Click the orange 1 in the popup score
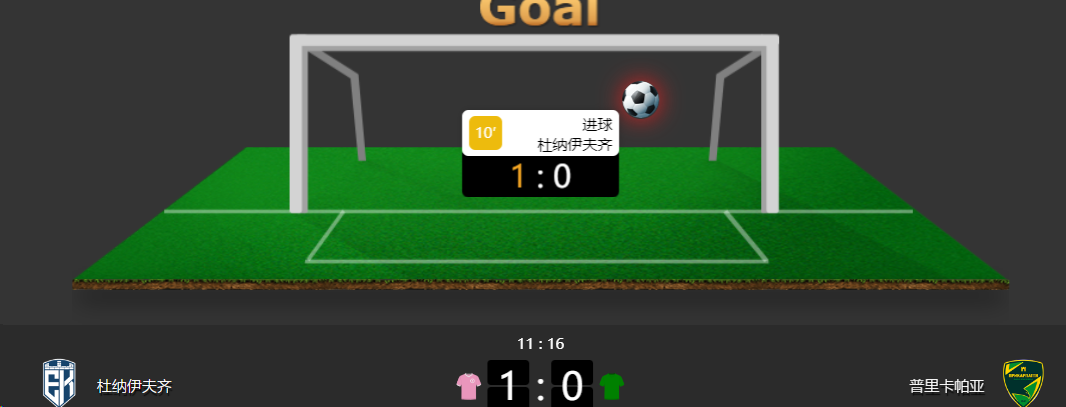Image resolution: width=1066 pixels, height=407 pixels. tap(518, 176)
